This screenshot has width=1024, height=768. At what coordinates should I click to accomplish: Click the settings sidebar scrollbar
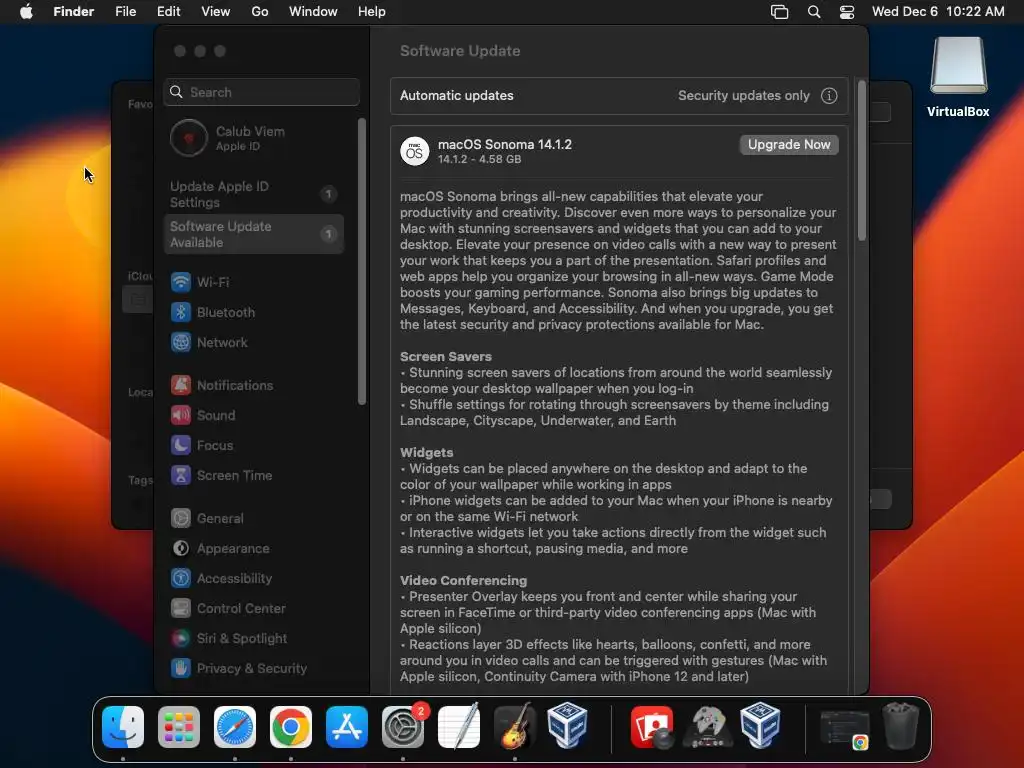pos(362,261)
